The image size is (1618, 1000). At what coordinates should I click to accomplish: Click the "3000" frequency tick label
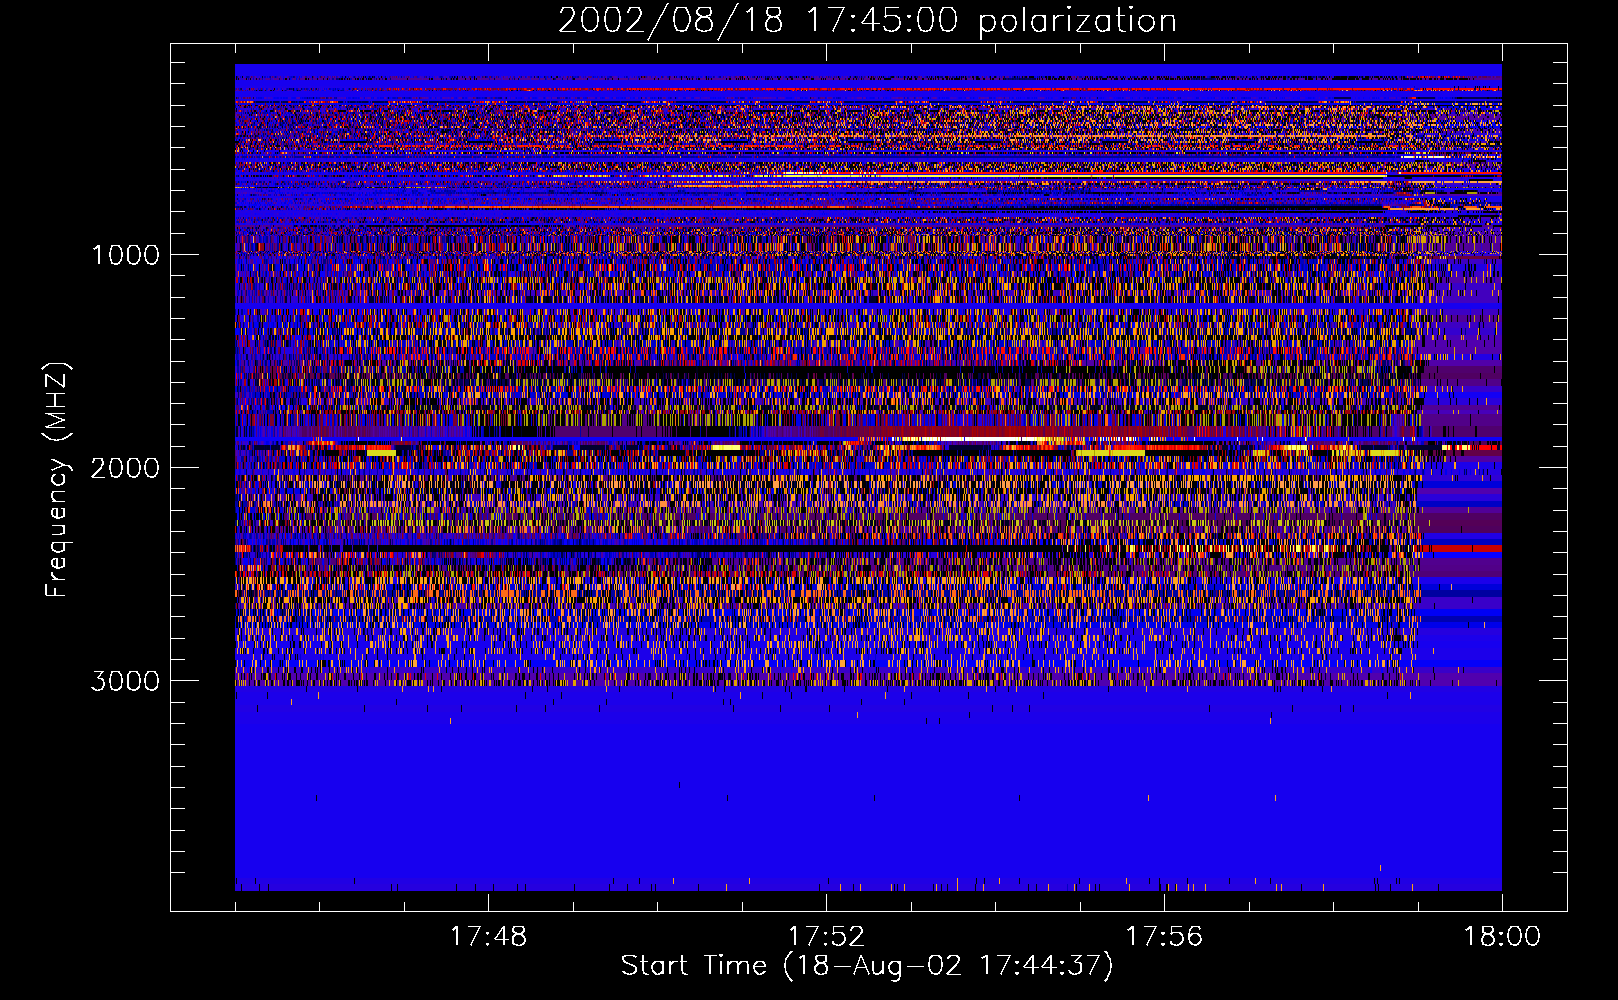click(125, 680)
